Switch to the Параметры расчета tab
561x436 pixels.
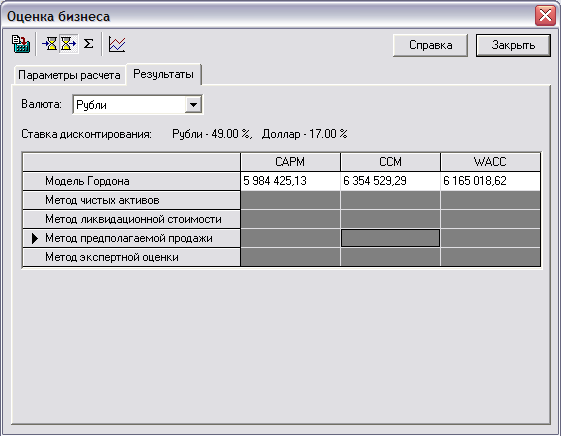point(69,75)
